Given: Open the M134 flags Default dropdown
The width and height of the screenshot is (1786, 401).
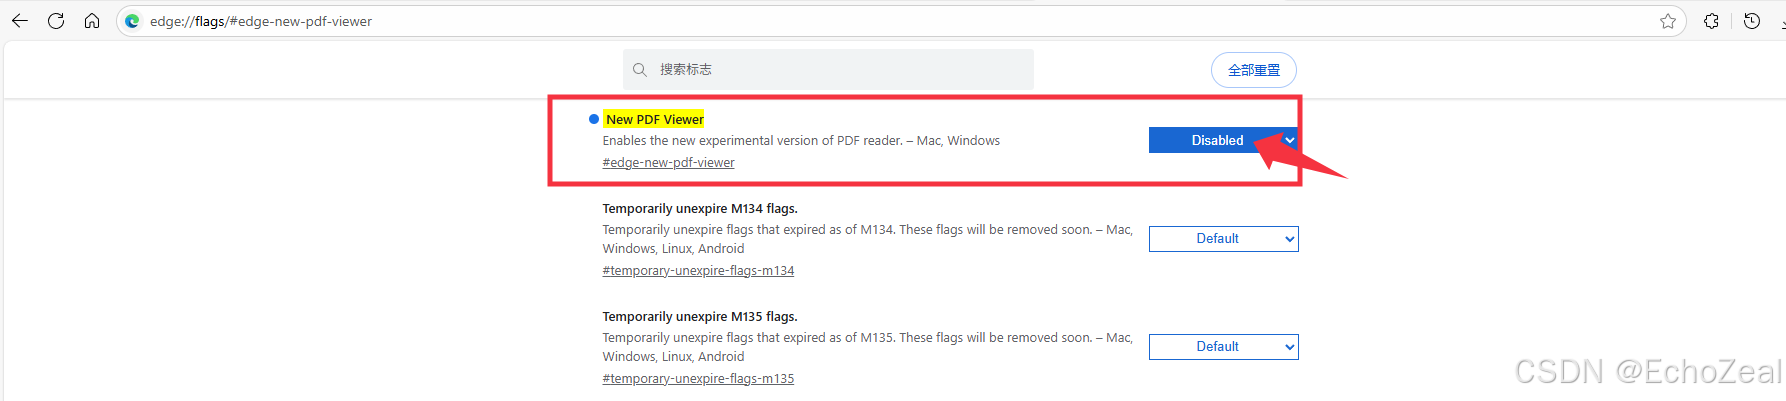Looking at the screenshot, I should coord(1224,239).
